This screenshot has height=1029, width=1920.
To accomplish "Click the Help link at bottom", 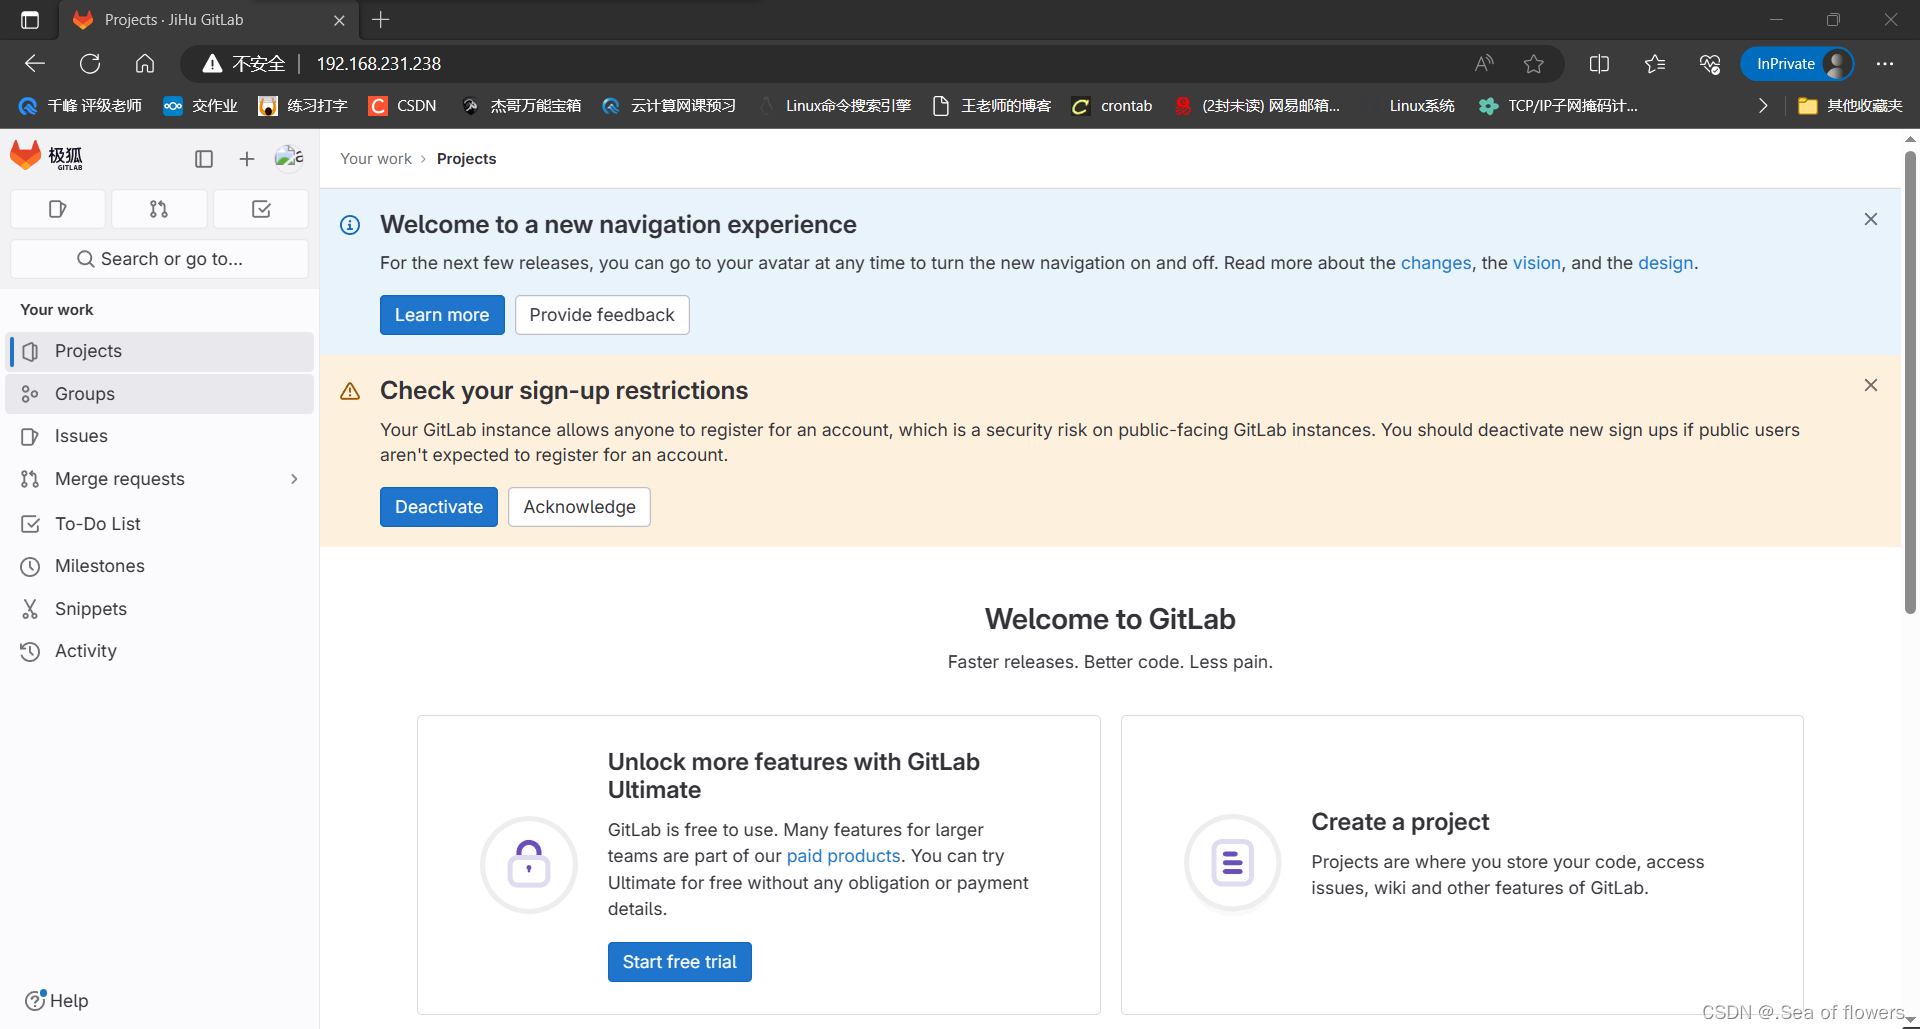I will (57, 1000).
